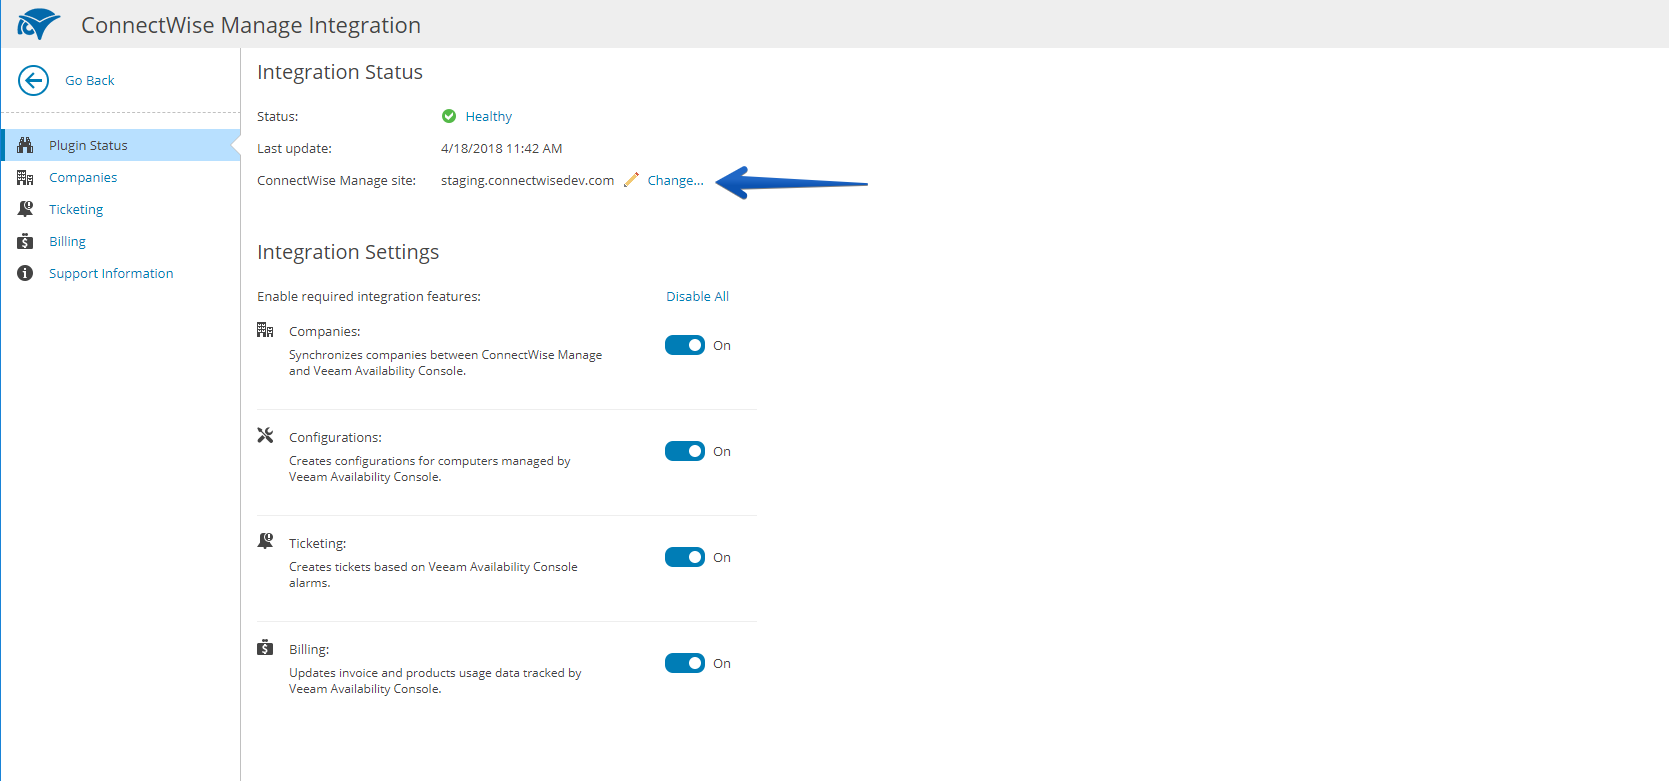This screenshot has height=781, width=1669.
Task: Click the Integration Settings heading
Action: pos(348,252)
